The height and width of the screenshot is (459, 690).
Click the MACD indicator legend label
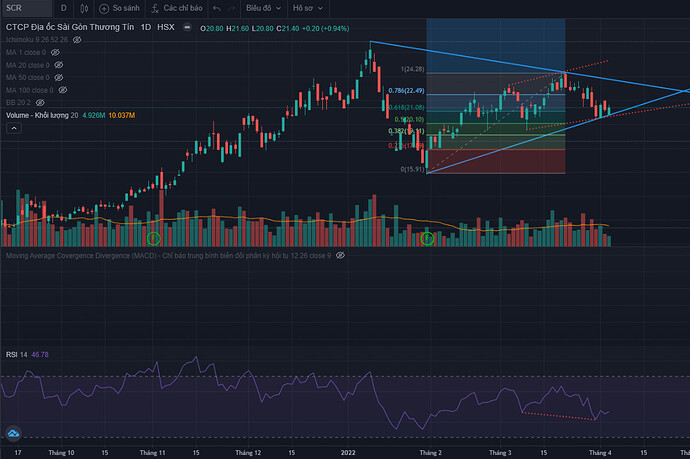[169, 255]
